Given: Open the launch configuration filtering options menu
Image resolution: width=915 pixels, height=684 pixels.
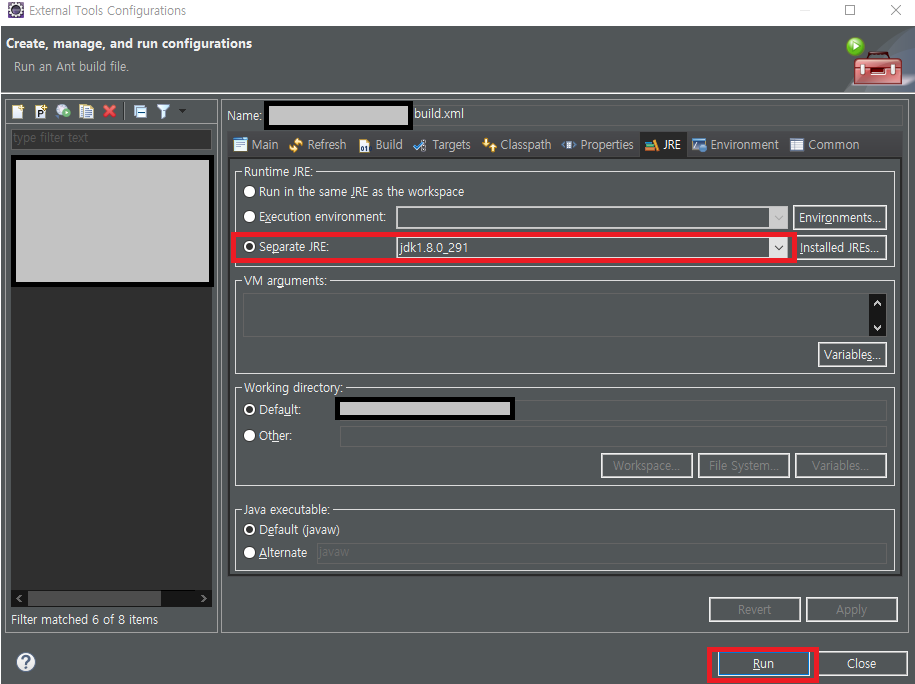Looking at the screenshot, I should coord(182,111).
